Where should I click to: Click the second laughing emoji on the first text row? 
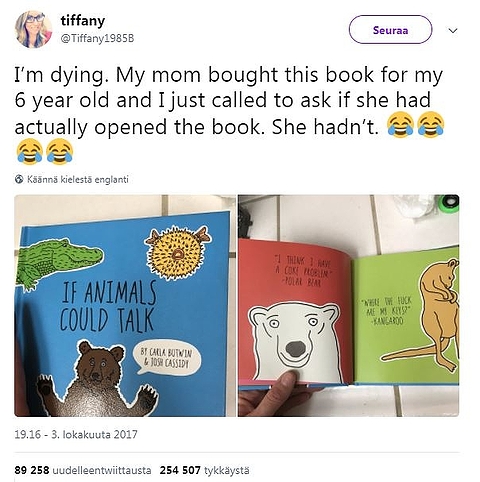click(x=431, y=125)
